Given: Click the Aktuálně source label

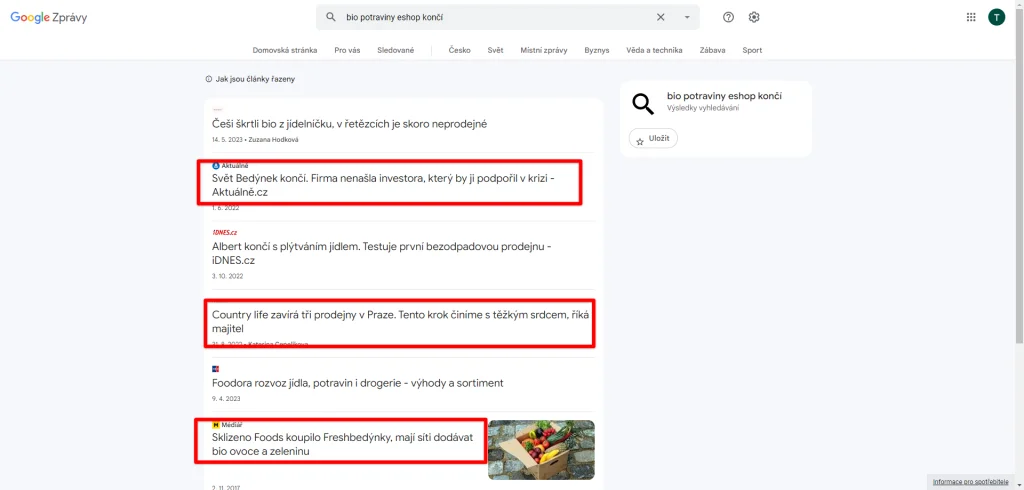Looking at the screenshot, I should pos(231,166).
